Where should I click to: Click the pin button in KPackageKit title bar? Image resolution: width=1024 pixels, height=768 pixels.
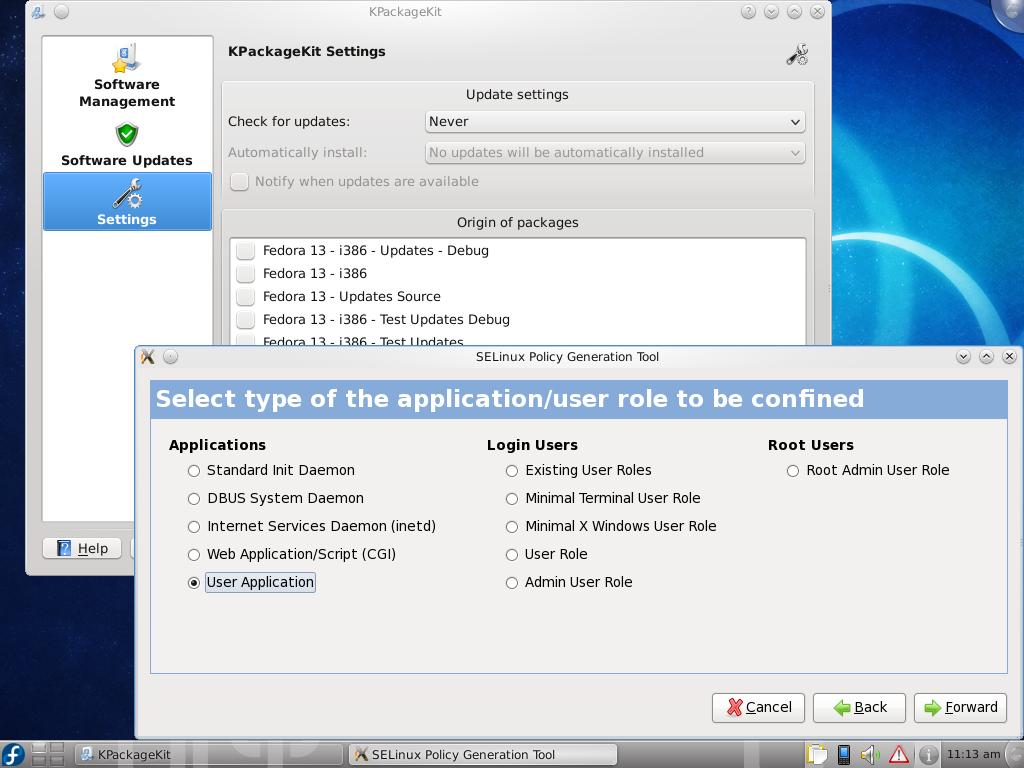[x=61, y=12]
